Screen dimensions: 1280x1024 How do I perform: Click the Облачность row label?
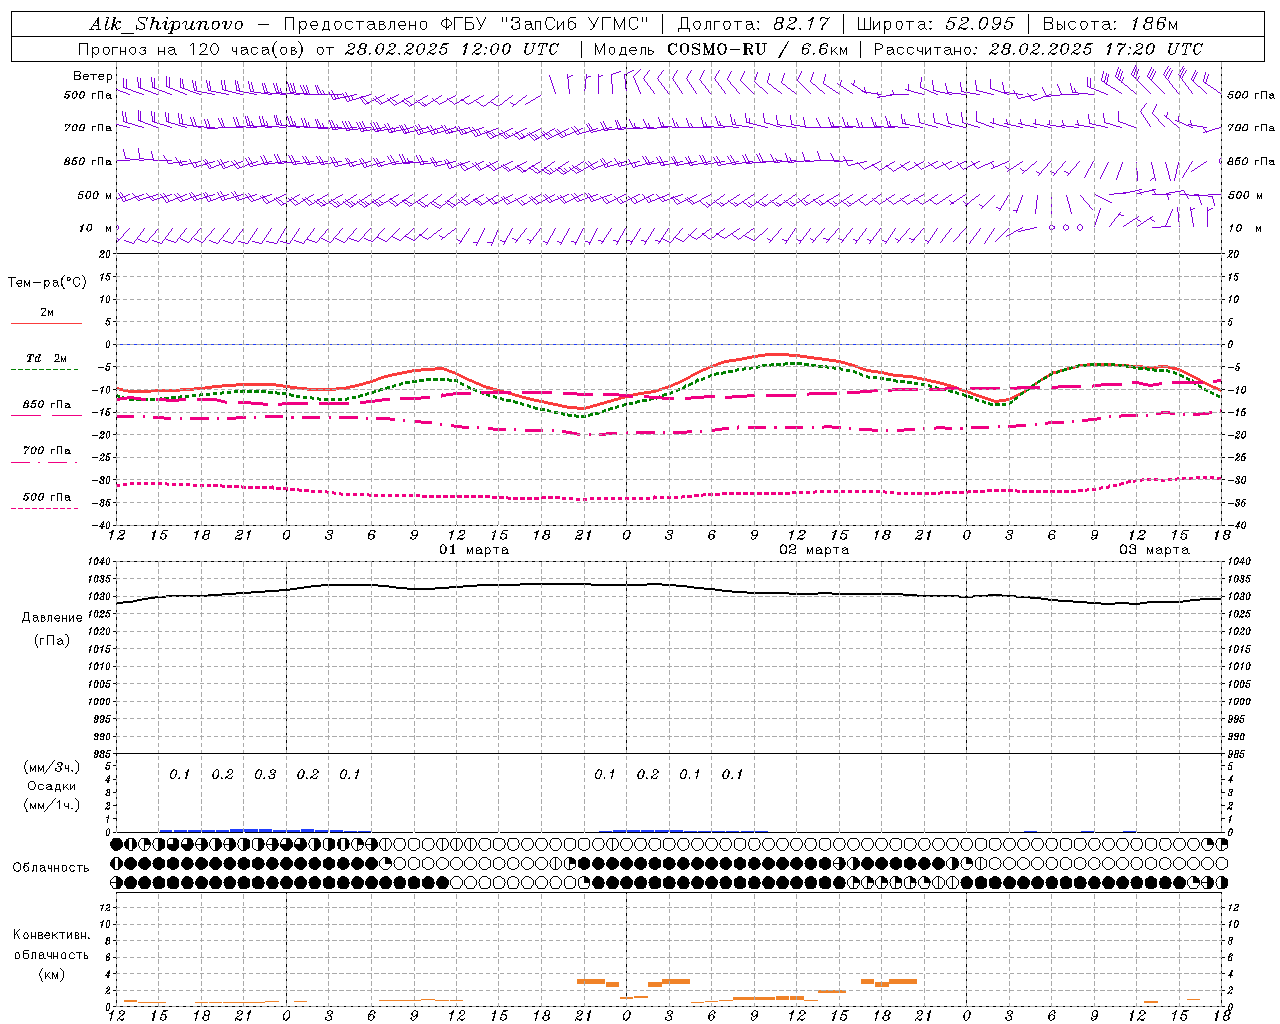pos(51,867)
